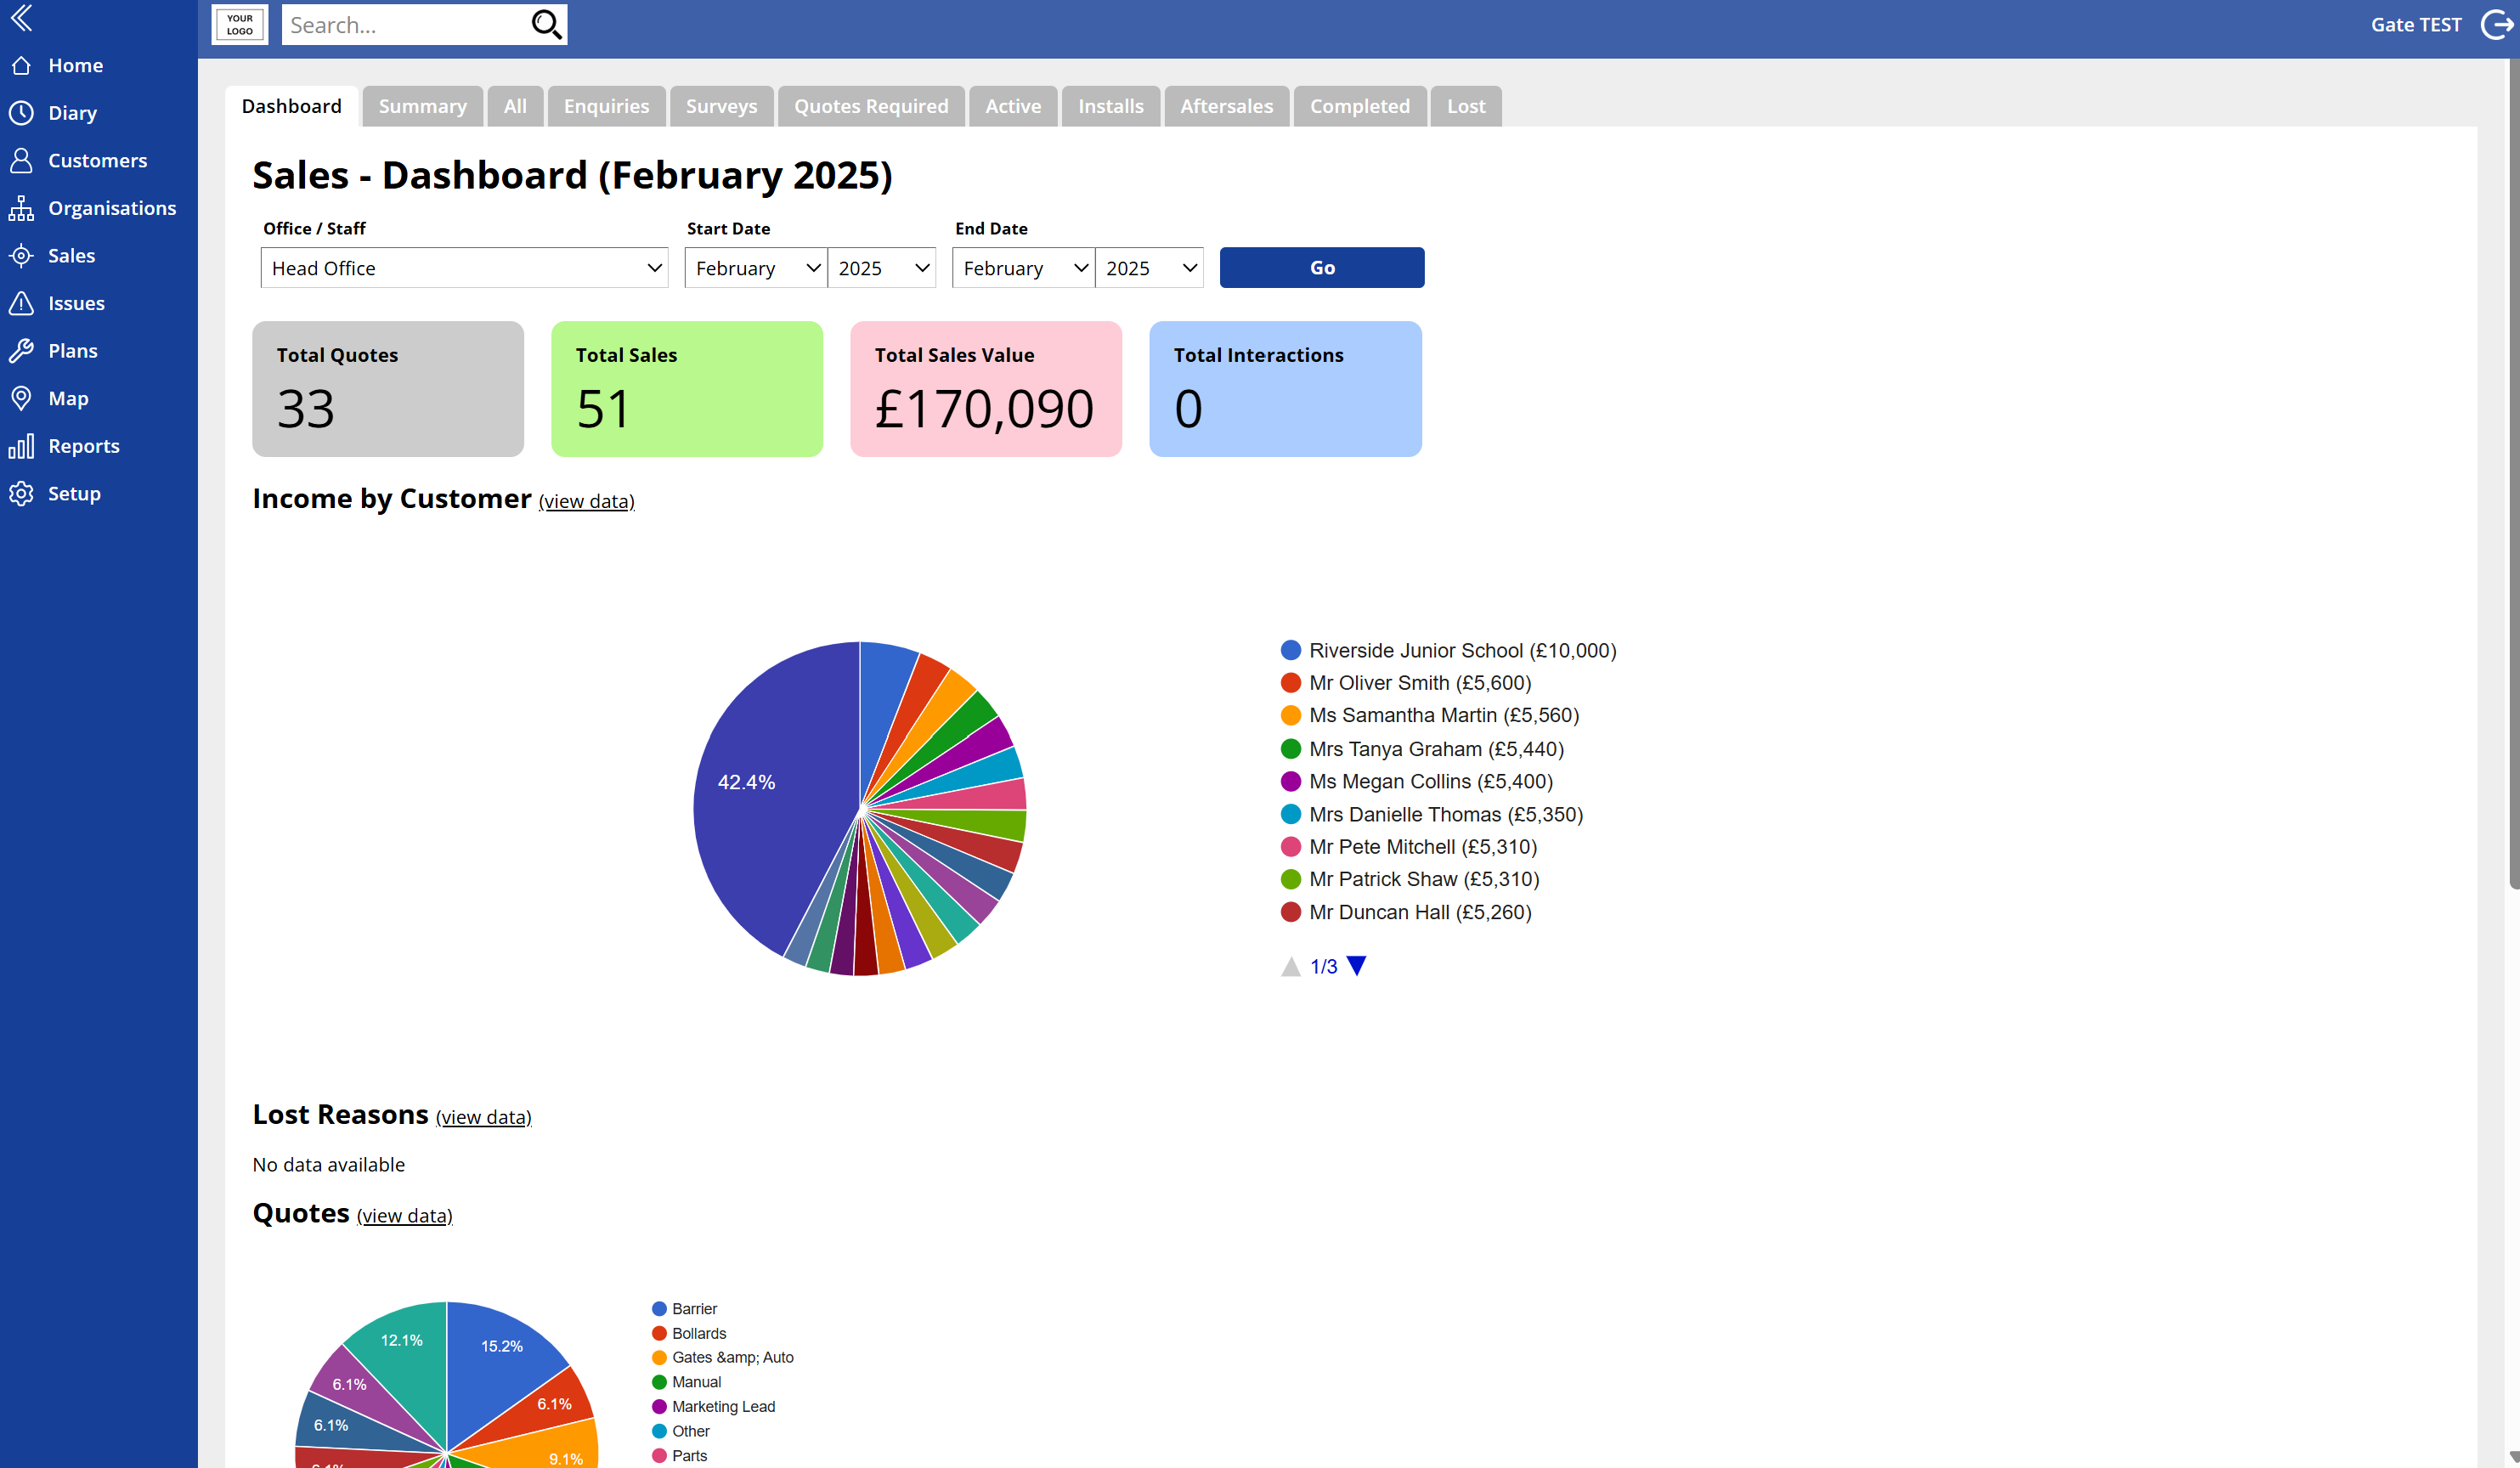Click the Total Sales card
This screenshot has height=1468, width=2520.
click(x=687, y=389)
